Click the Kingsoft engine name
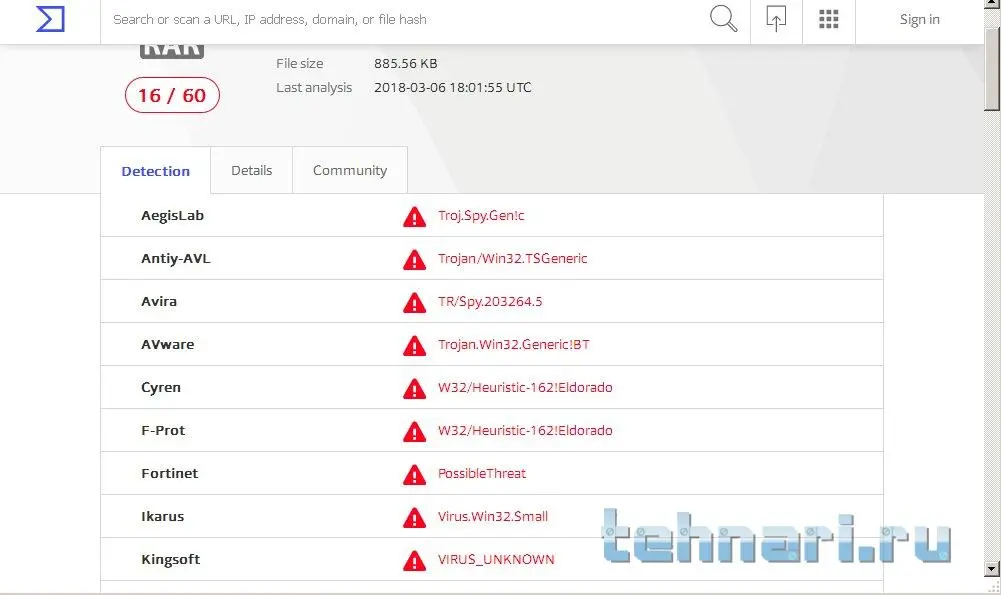Screen dimensions: 1001x595 coord(170,559)
